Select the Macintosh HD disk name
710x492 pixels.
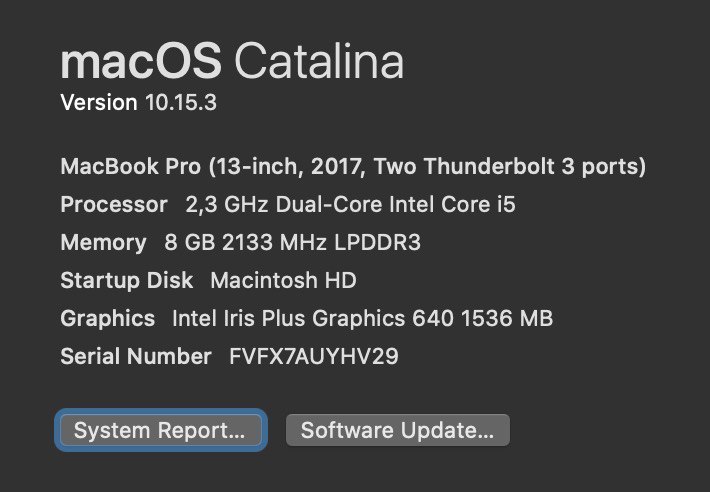tap(283, 280)
